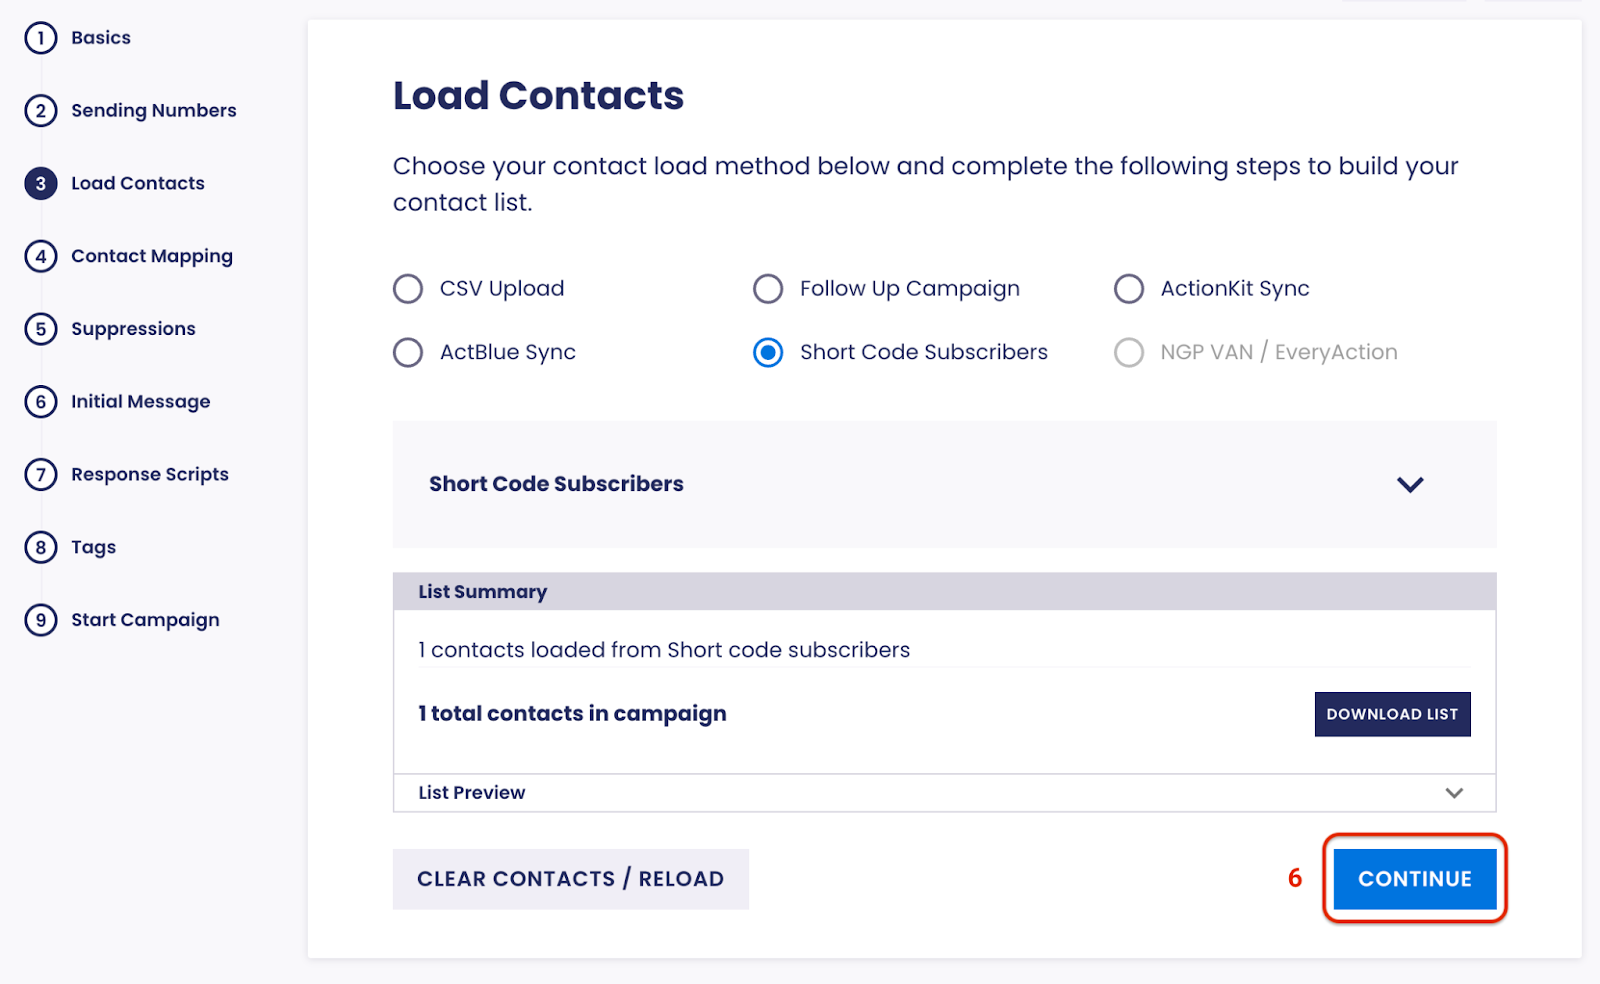Click the step 1 circle icon for Basics
Viewport: 1600px width, 984px height.
tap(41, 38)
